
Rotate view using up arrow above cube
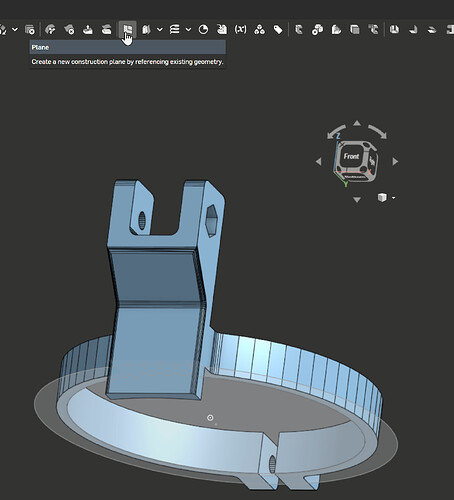click(357, 124)
